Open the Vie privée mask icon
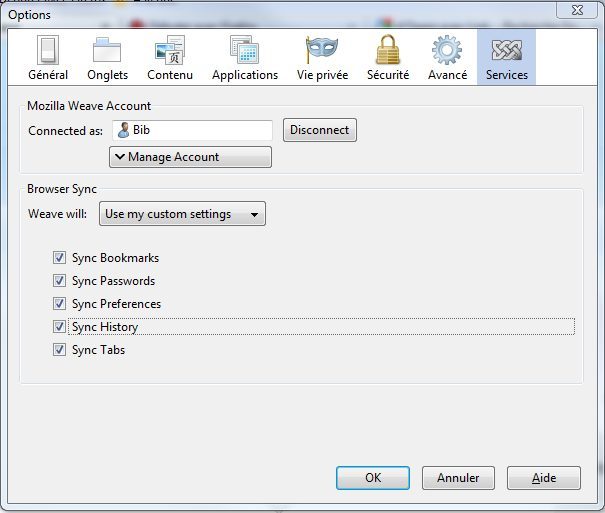This screenshot has width=605, height=513. click(321, 50)
